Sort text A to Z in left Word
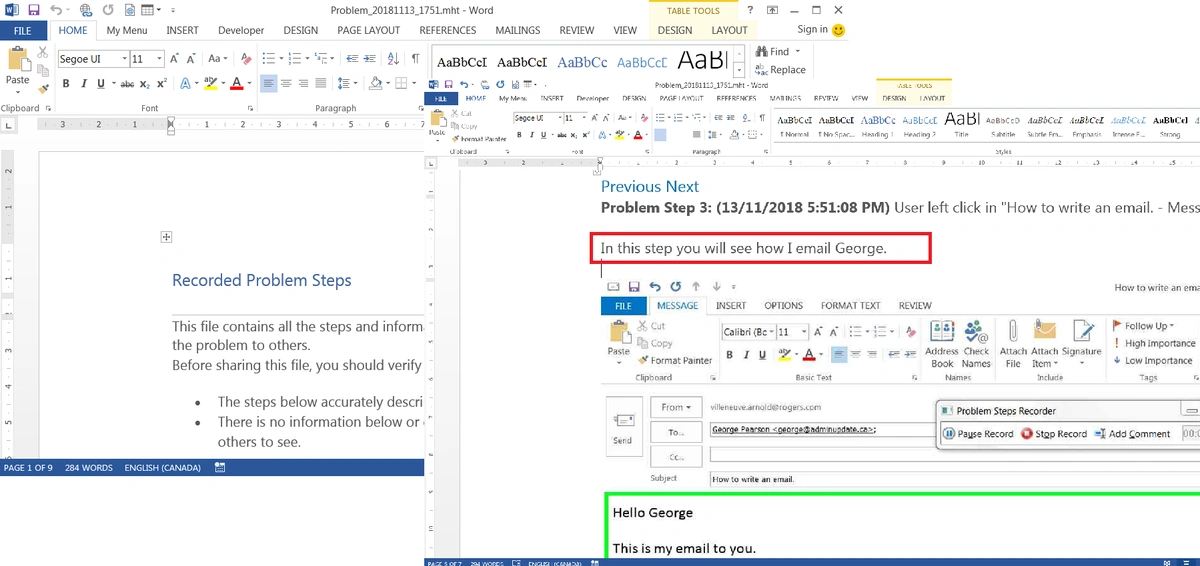The width and height of the screenshot is (1200, 566). click(394, 58)
